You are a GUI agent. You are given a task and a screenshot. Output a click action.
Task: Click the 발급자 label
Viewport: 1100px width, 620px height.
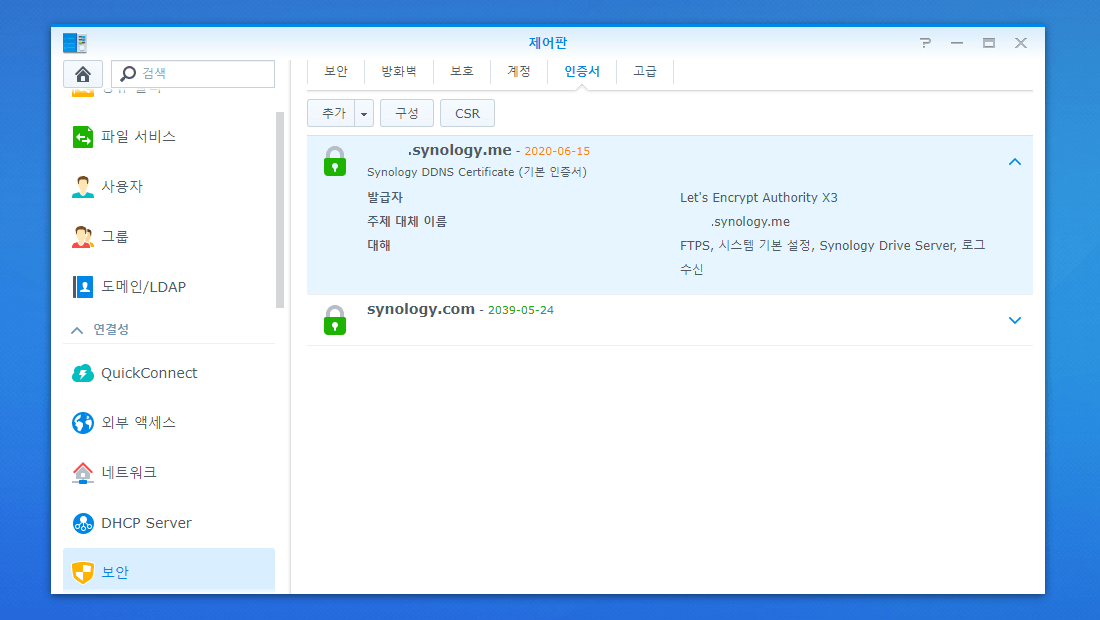(385, 198)
